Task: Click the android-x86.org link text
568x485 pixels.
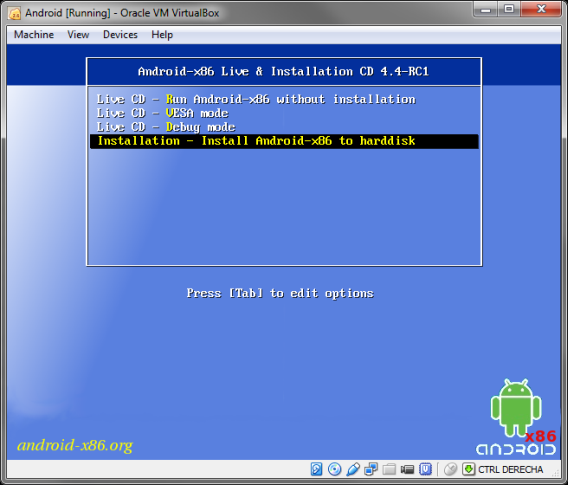Action: coord(75,445)
